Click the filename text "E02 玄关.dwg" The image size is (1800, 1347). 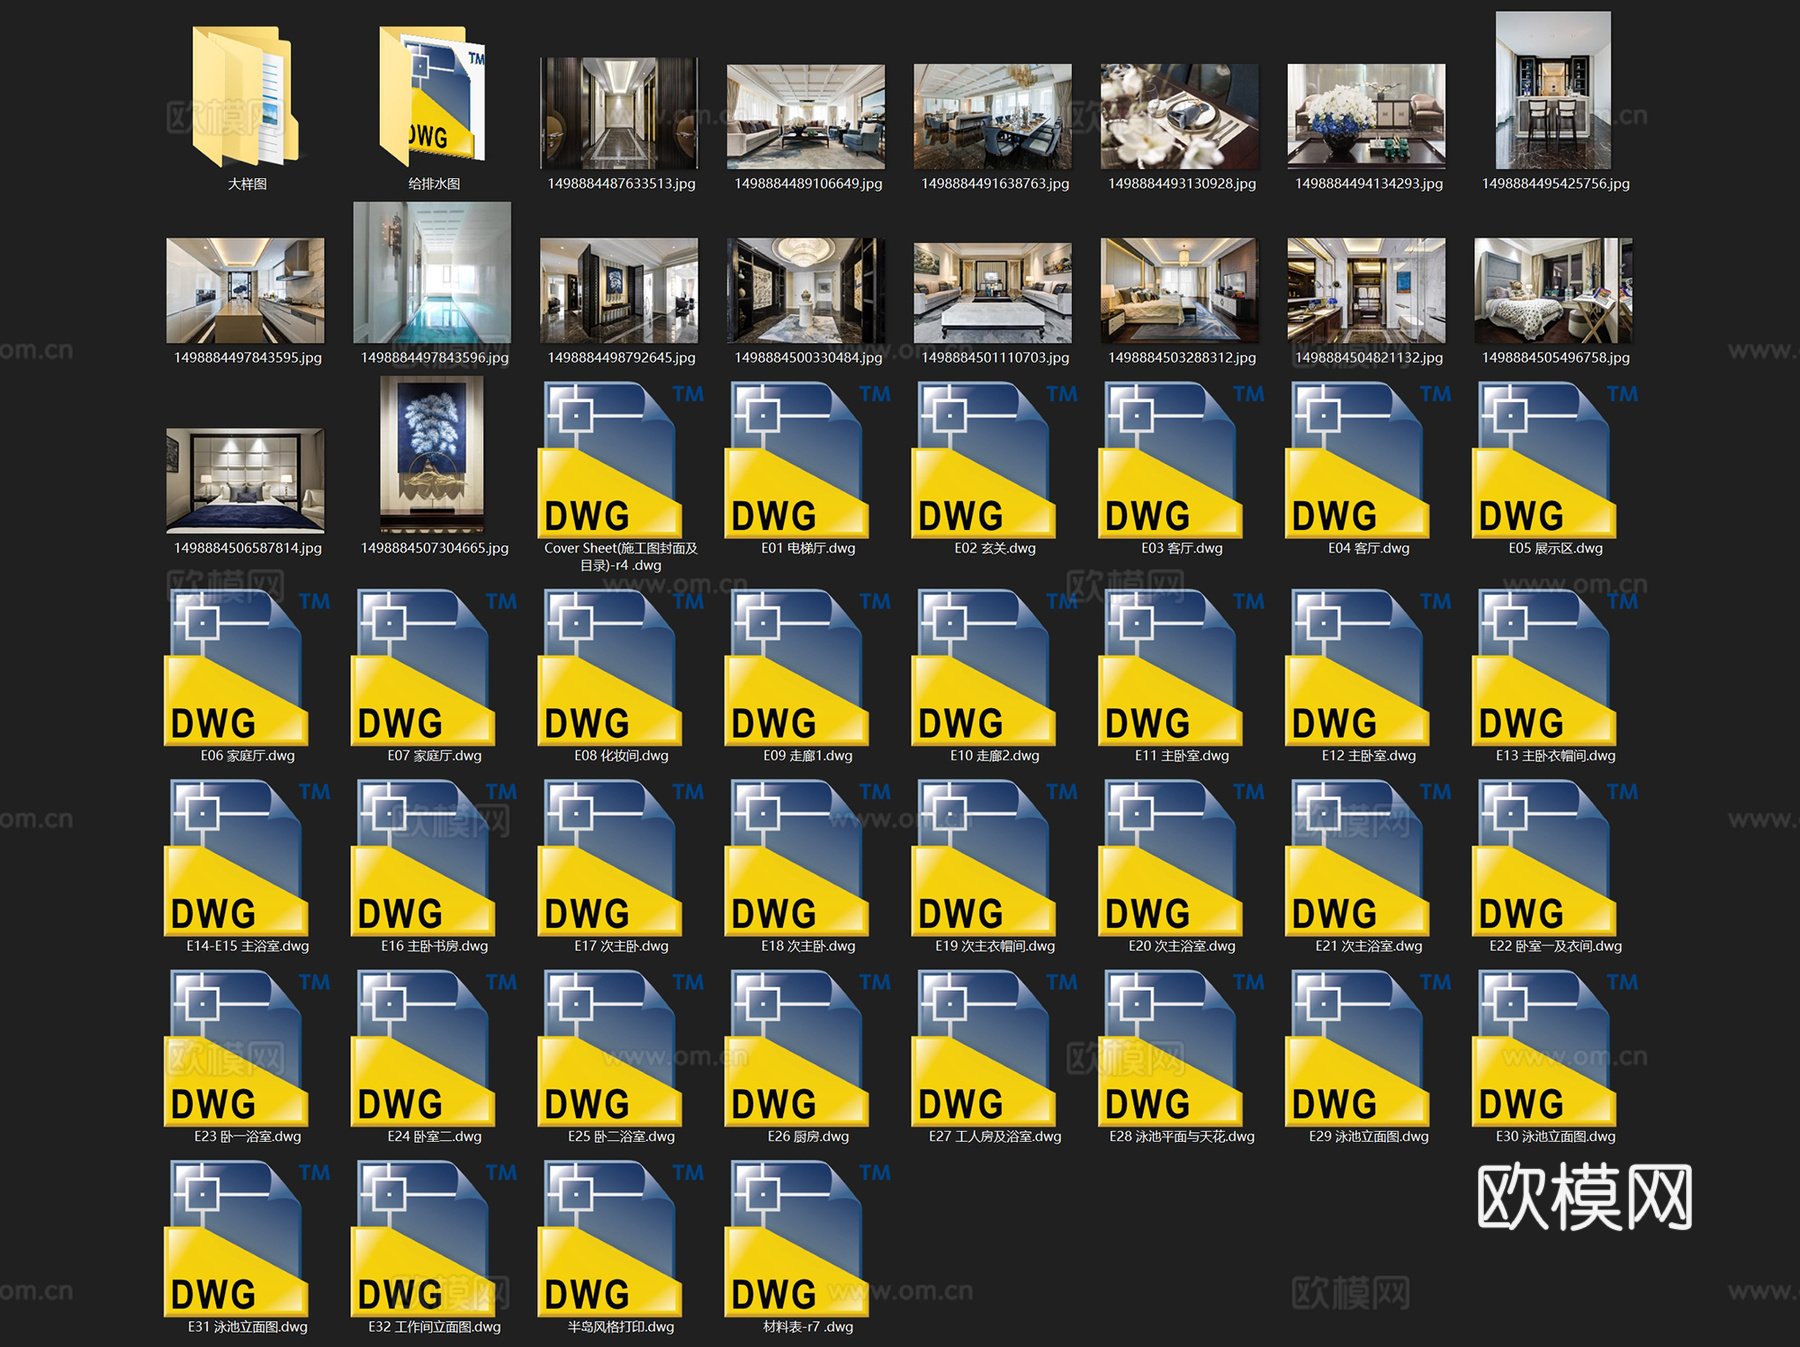click(x=995, y=548)
